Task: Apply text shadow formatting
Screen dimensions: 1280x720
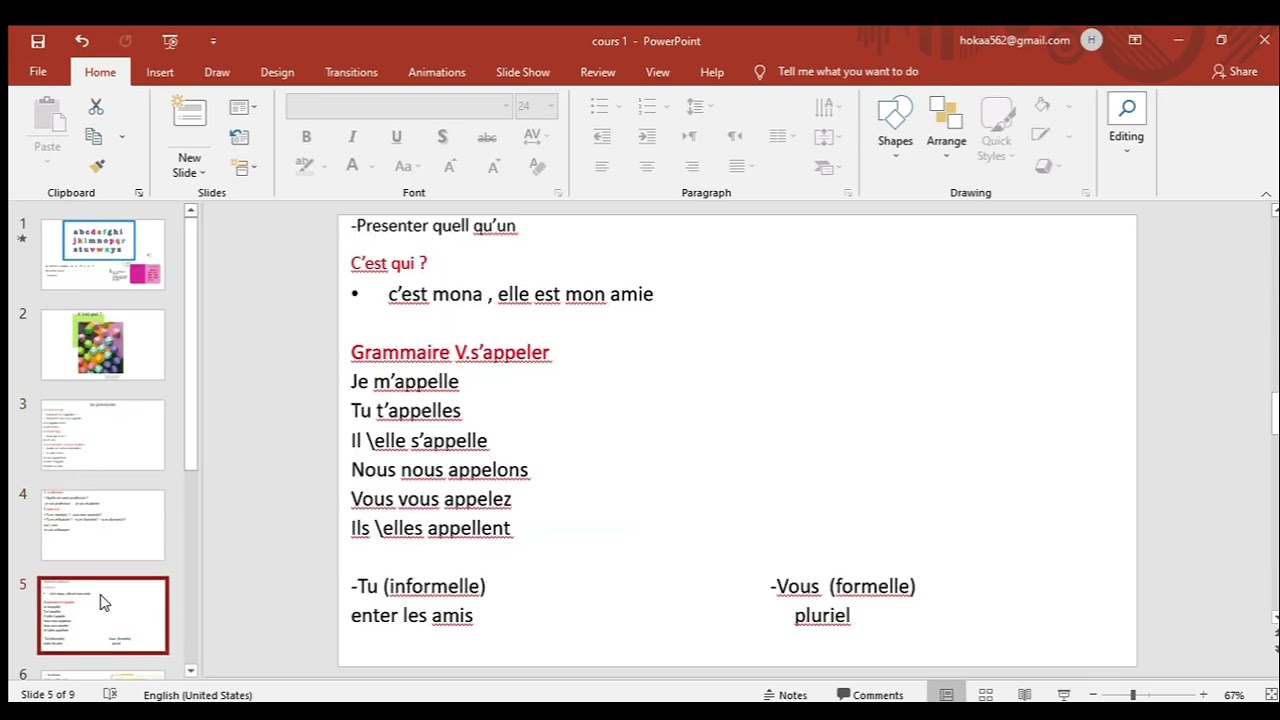Action: (442, 137)
